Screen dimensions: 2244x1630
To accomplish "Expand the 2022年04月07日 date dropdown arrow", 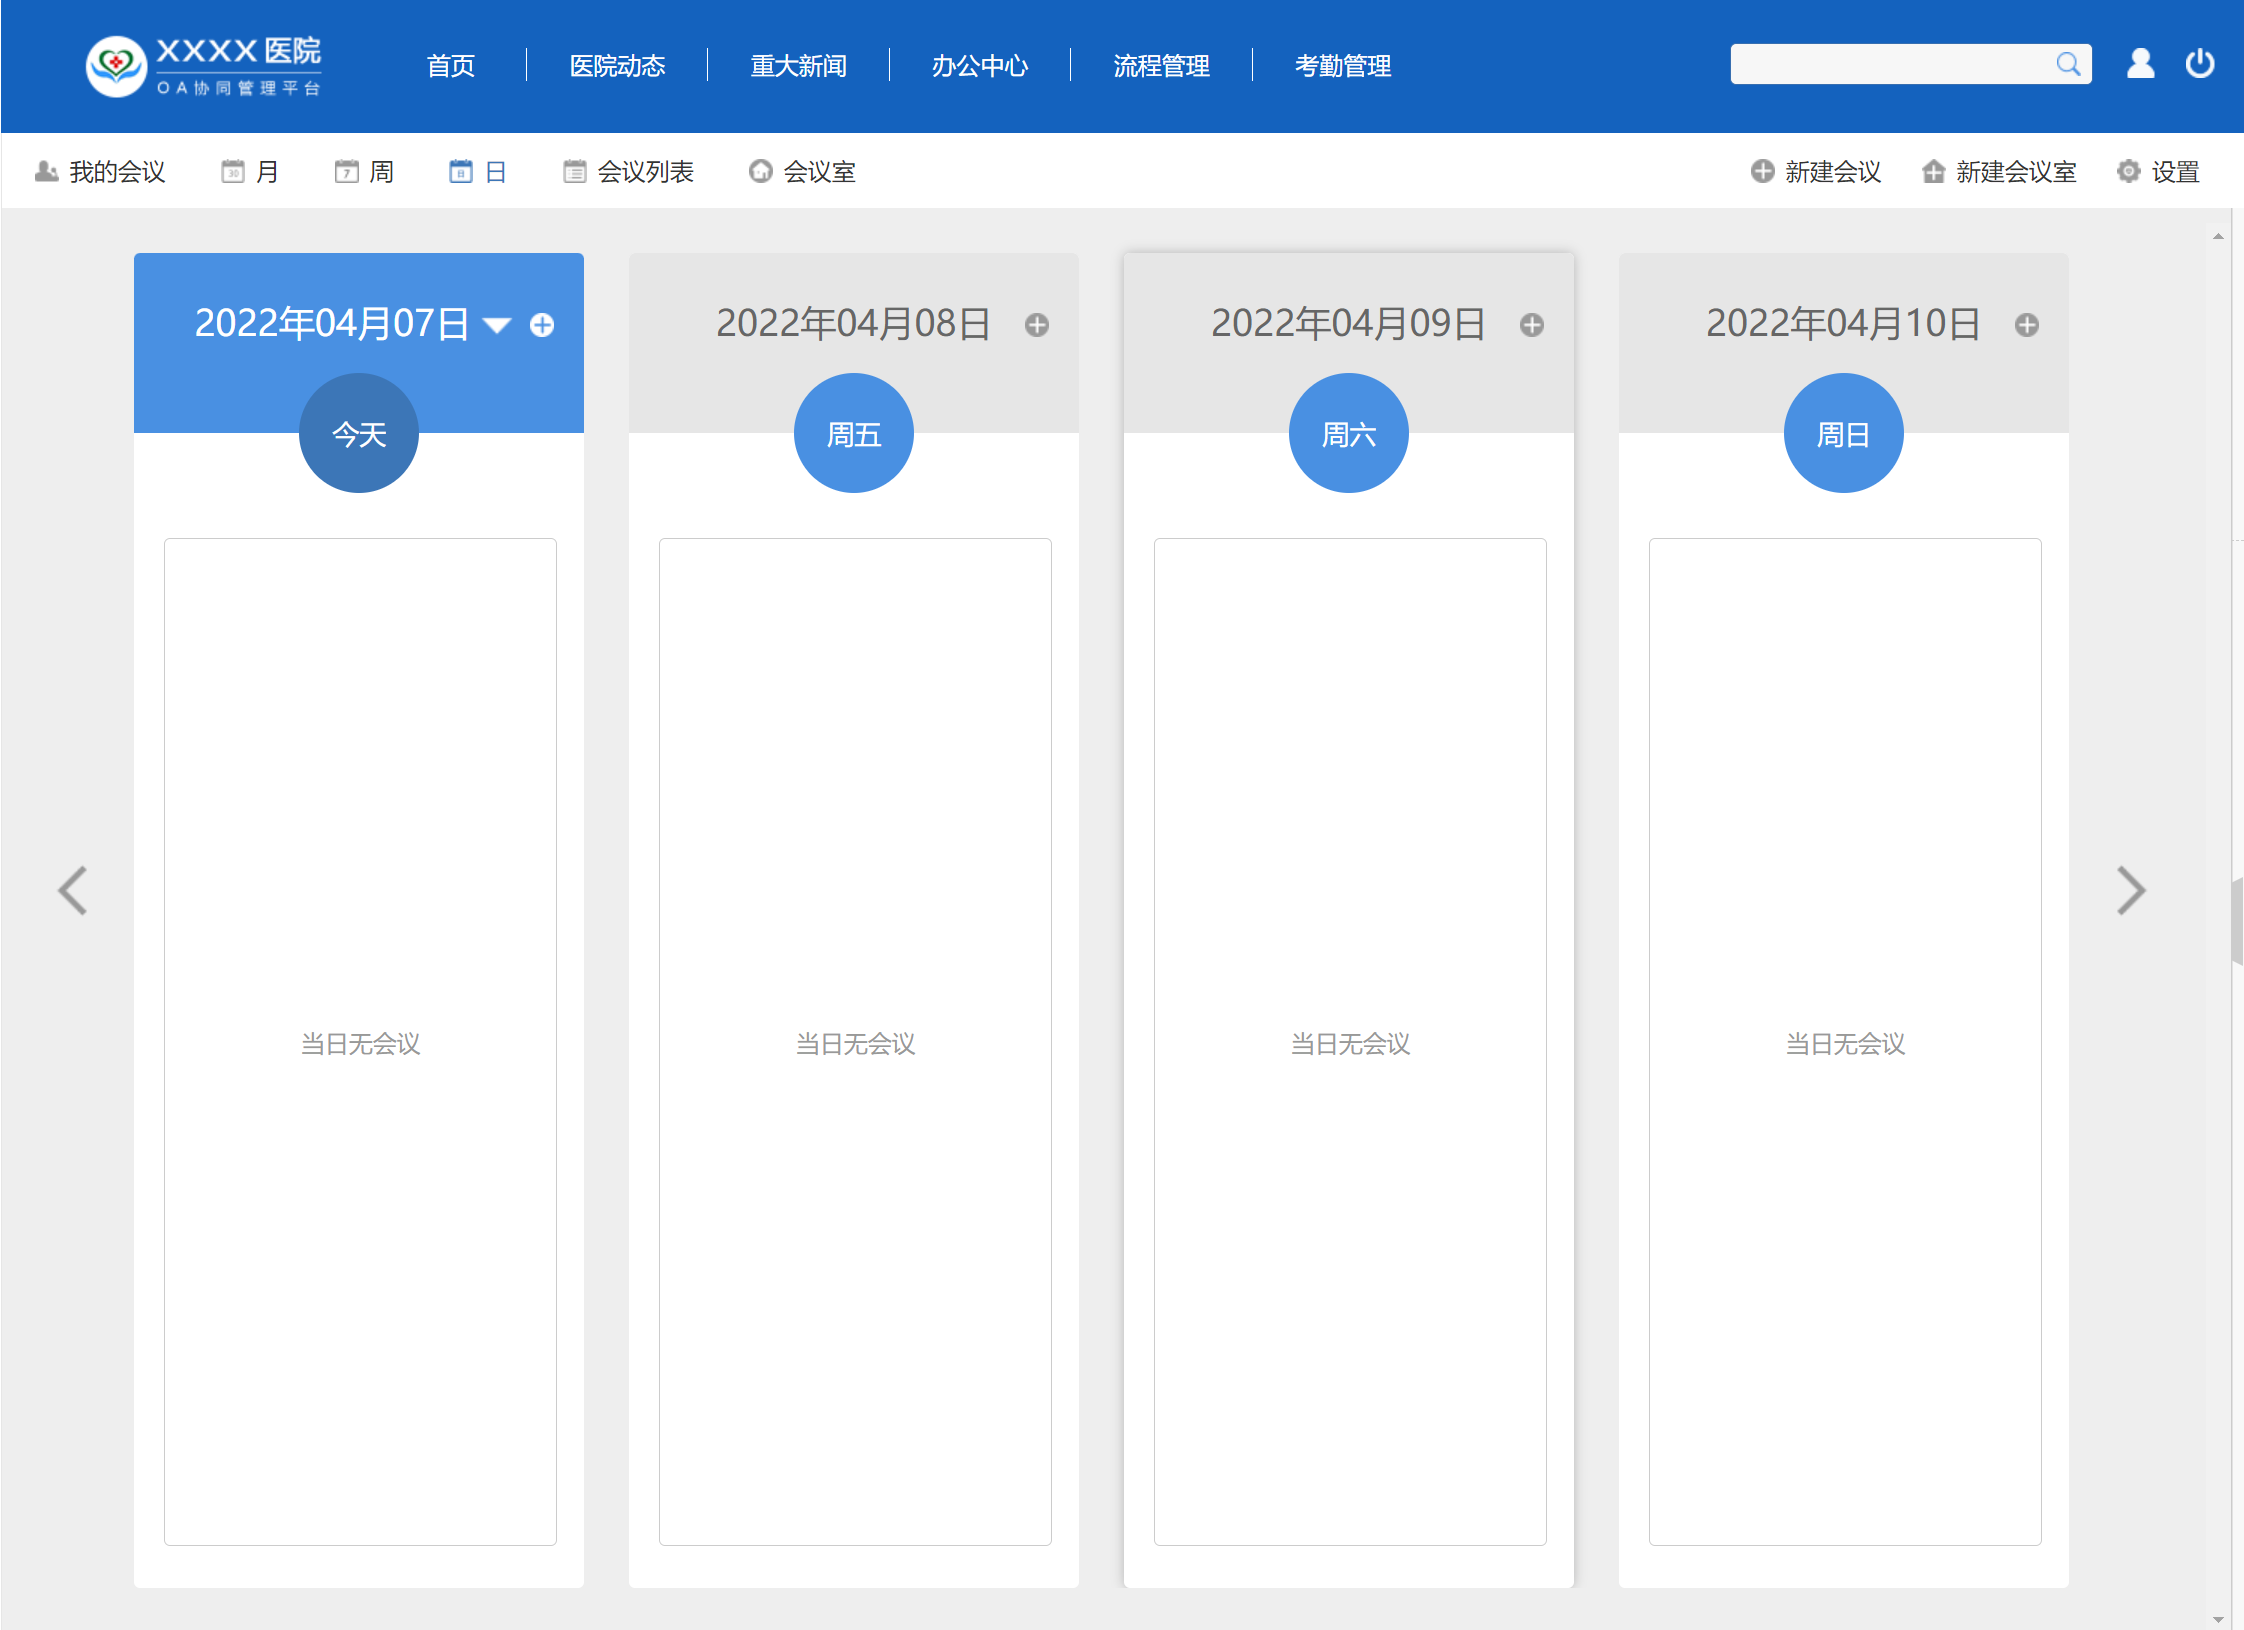I will click(497, 325).
